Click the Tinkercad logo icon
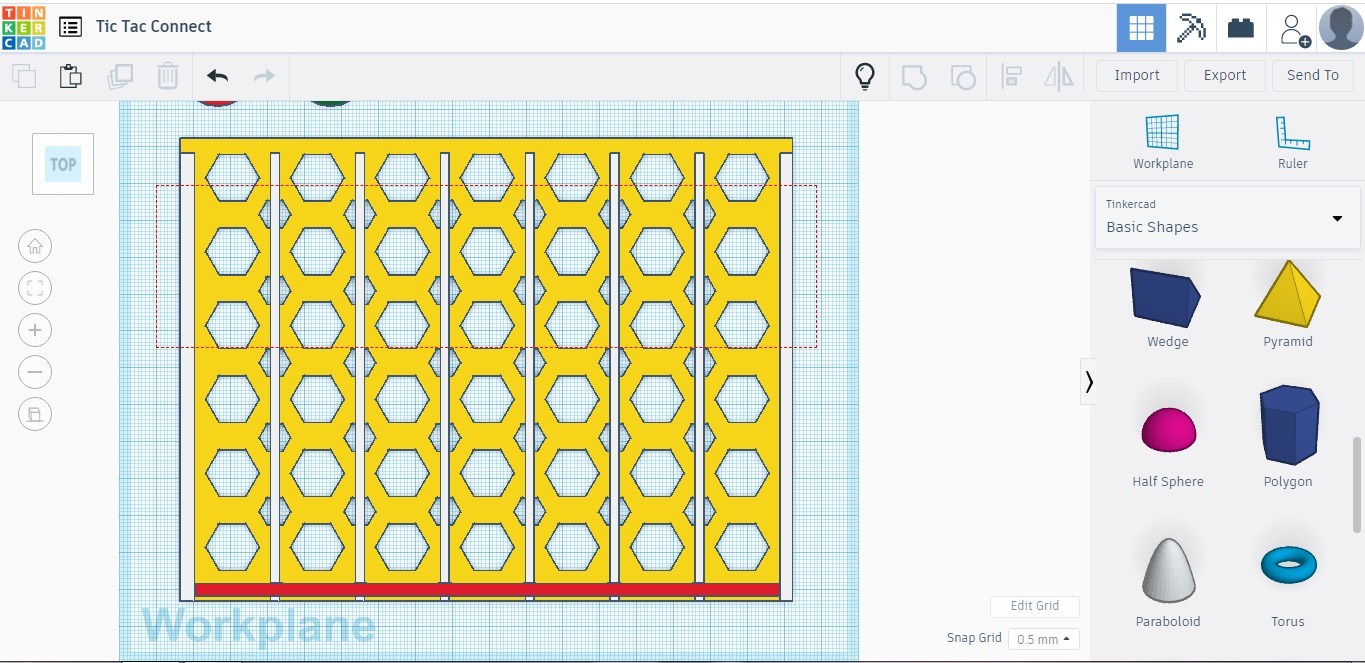 pyautogui.click(x=24, y=27)
